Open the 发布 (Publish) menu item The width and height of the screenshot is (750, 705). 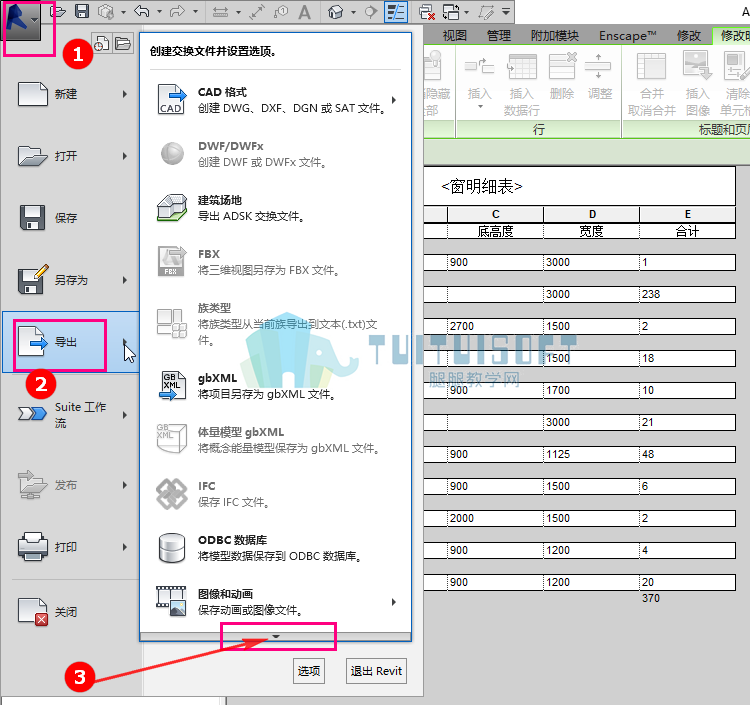[71, 485]
